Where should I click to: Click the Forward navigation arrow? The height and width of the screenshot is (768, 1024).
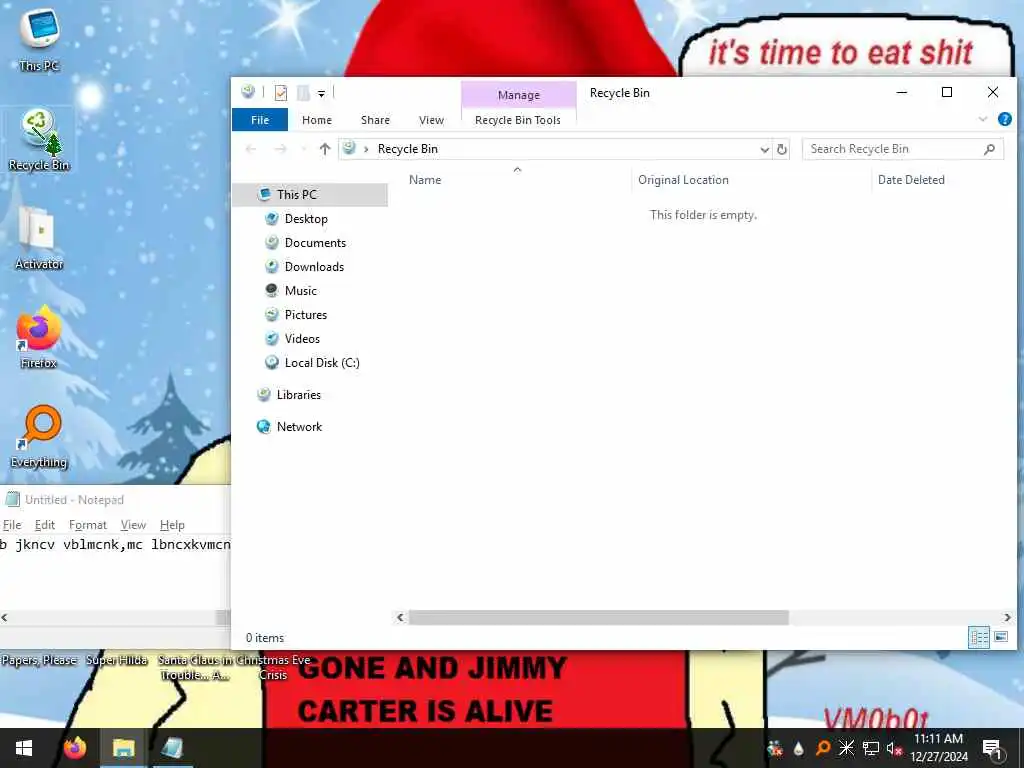281,149
